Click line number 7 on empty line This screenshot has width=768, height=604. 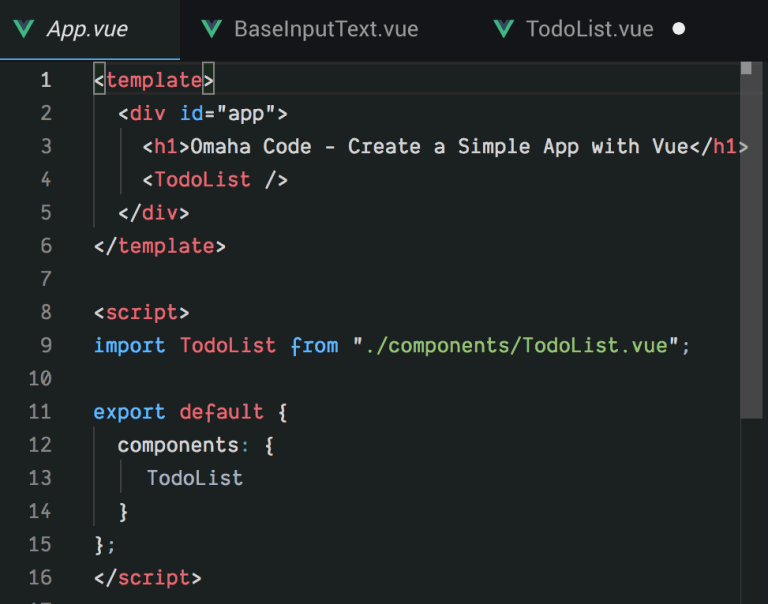[46, 279]
